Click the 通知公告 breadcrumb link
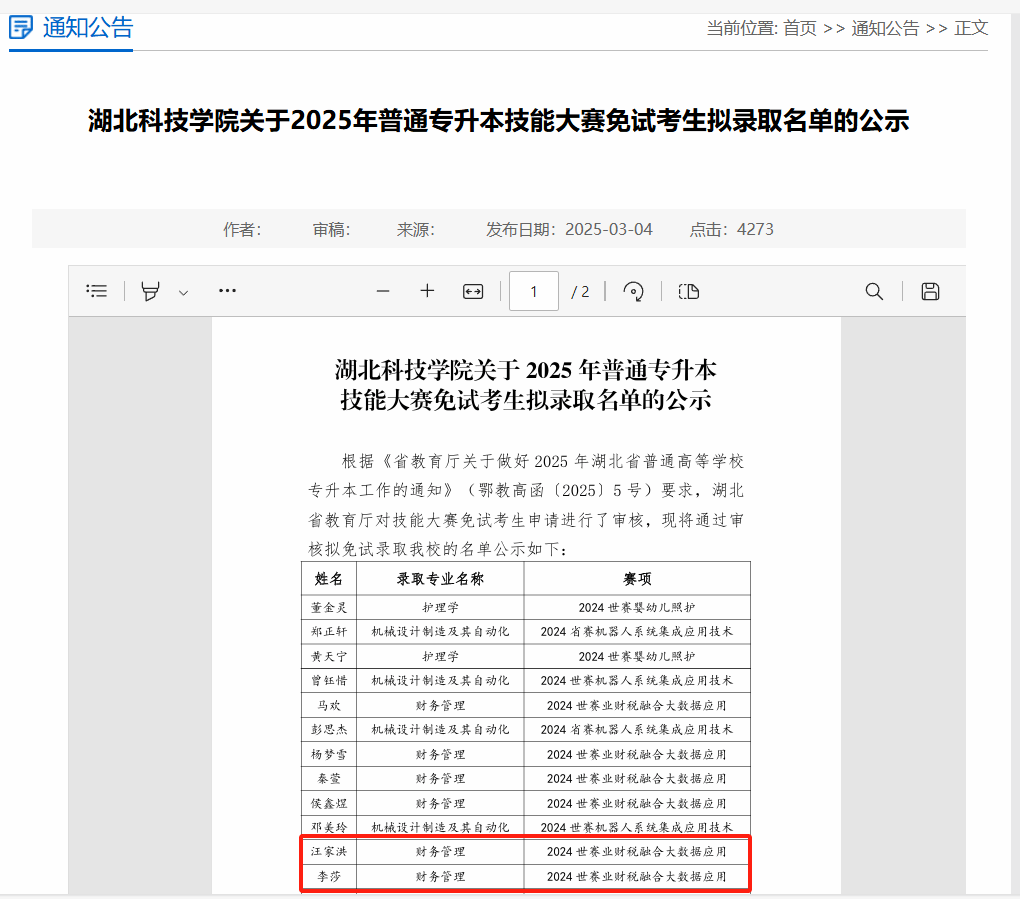 (885, 28)
